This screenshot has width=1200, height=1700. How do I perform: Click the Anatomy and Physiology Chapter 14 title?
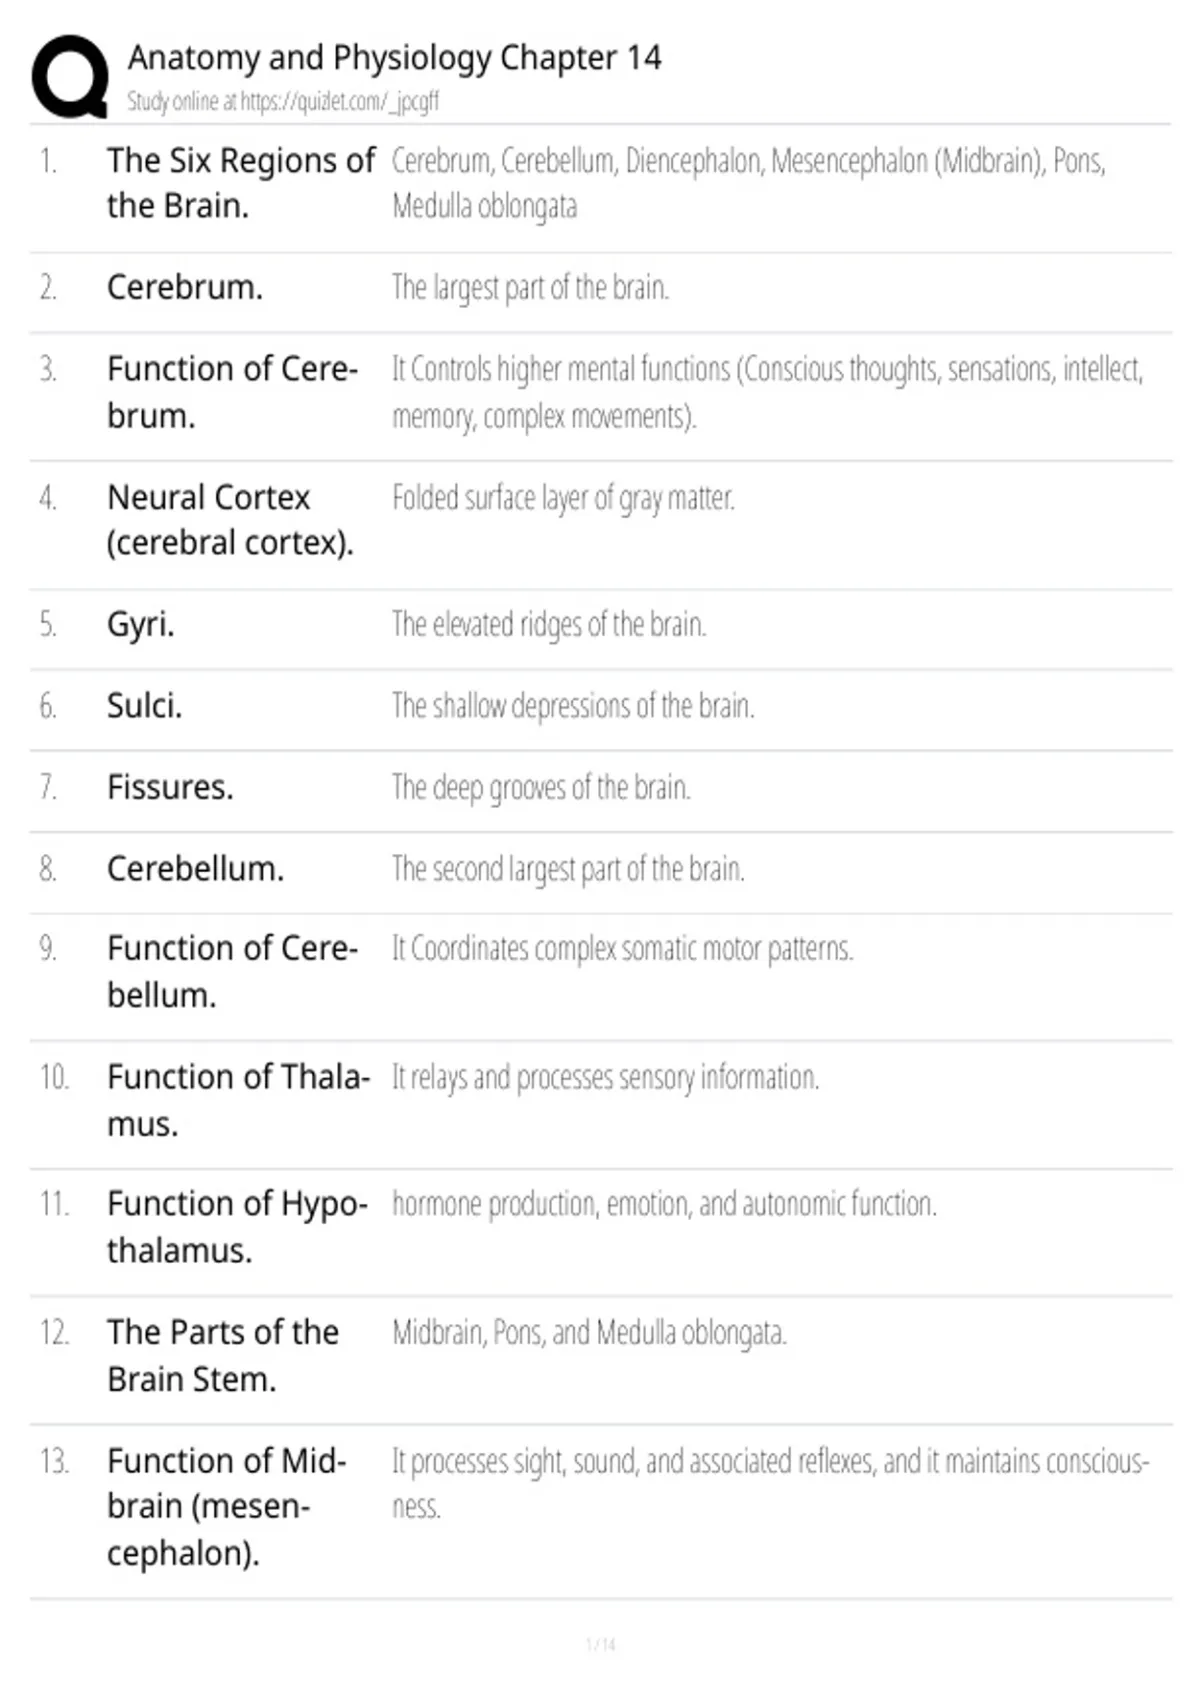tap(394, 58)
